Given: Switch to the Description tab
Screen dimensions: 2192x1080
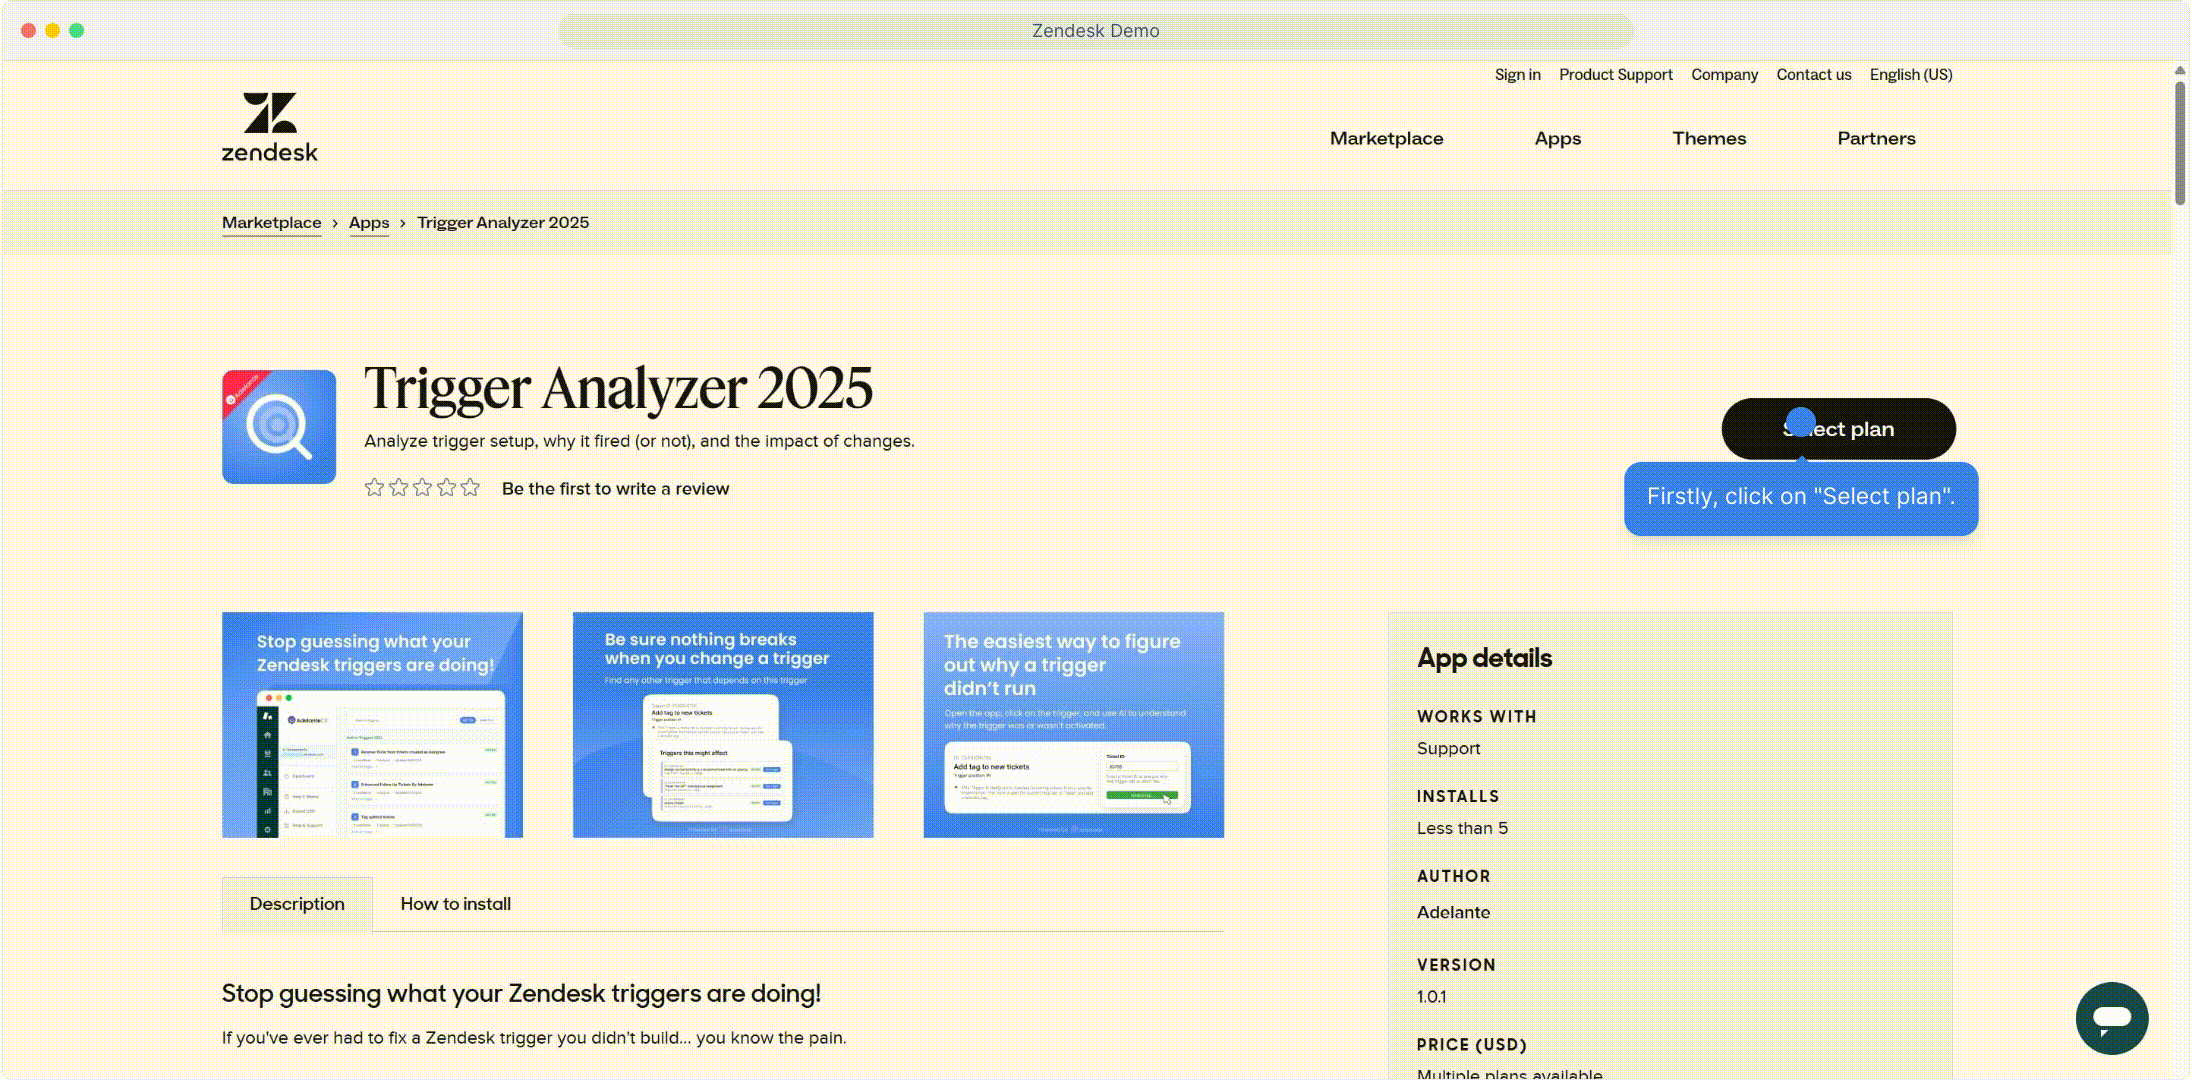Looking at the screenshot, I should (x=297, y=904).
